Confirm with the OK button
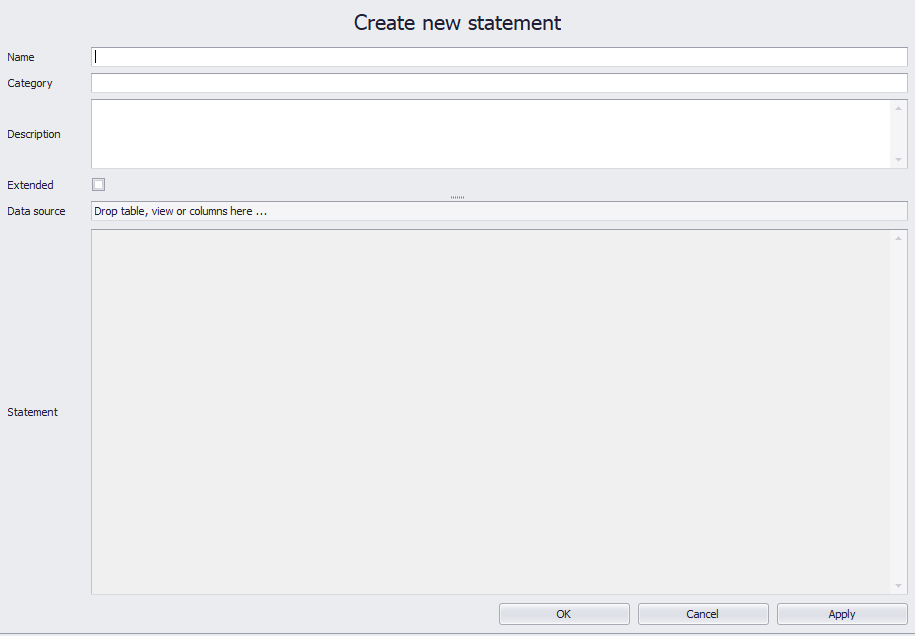The width and height of the screenshot is (915, 636). pos(564,614)
